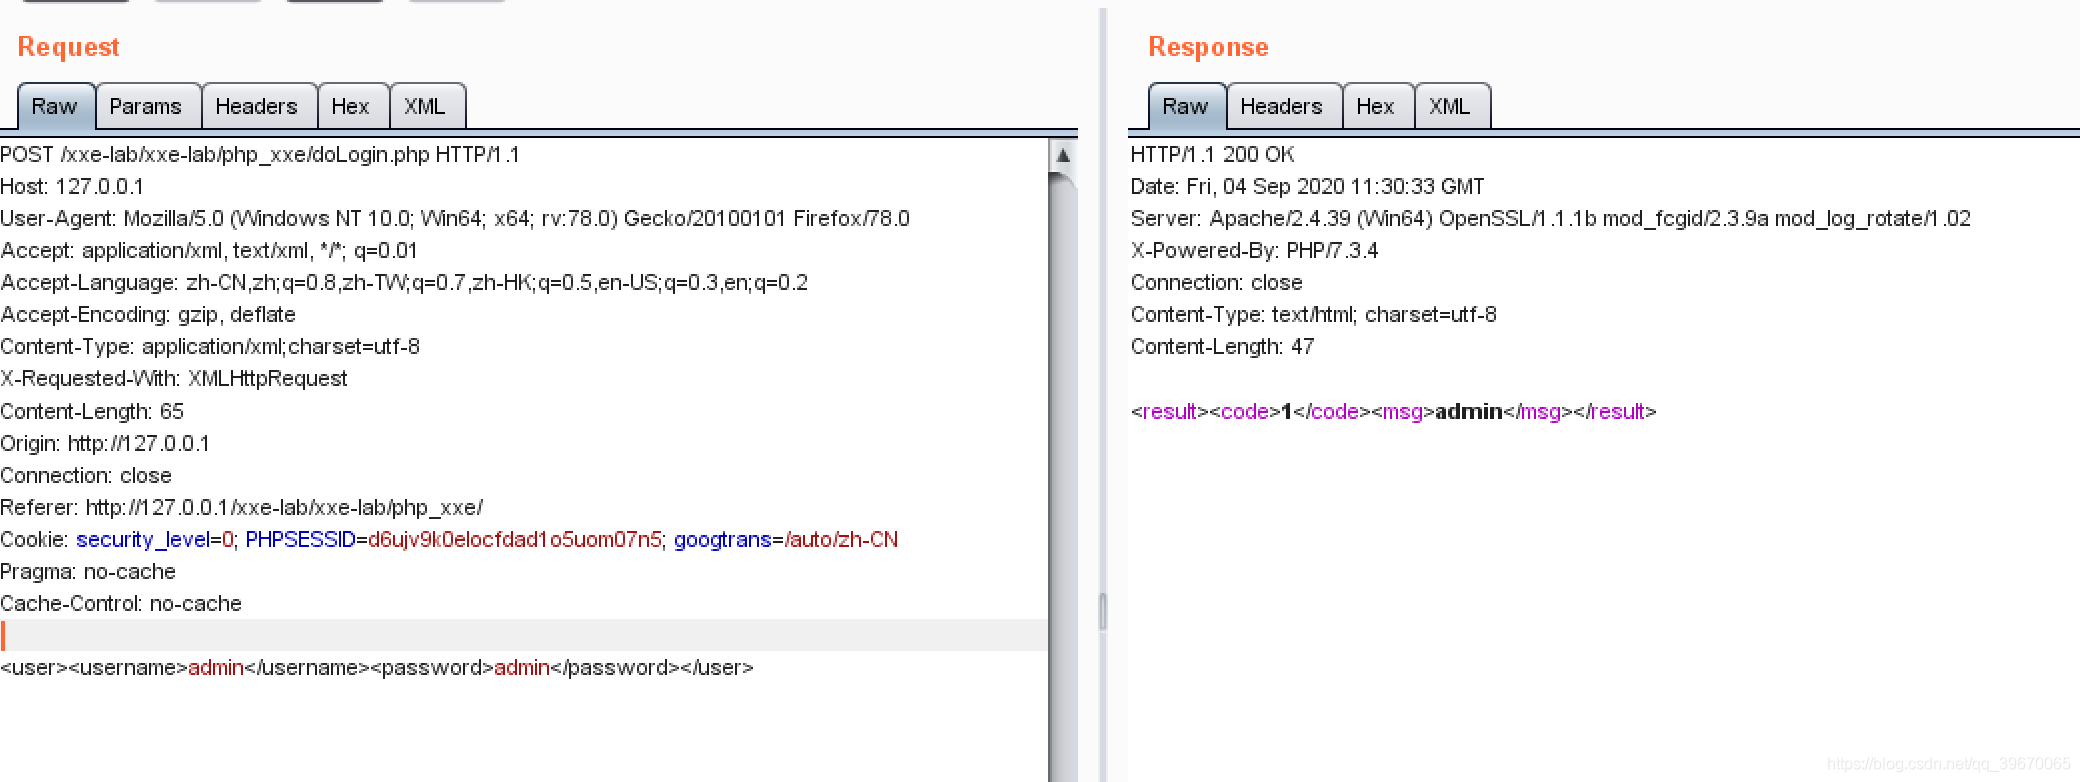Click the X-Requested-With: XMLHttpRequest line
This screenshot has width=2080, height=782.
click(x=174, y=379)
